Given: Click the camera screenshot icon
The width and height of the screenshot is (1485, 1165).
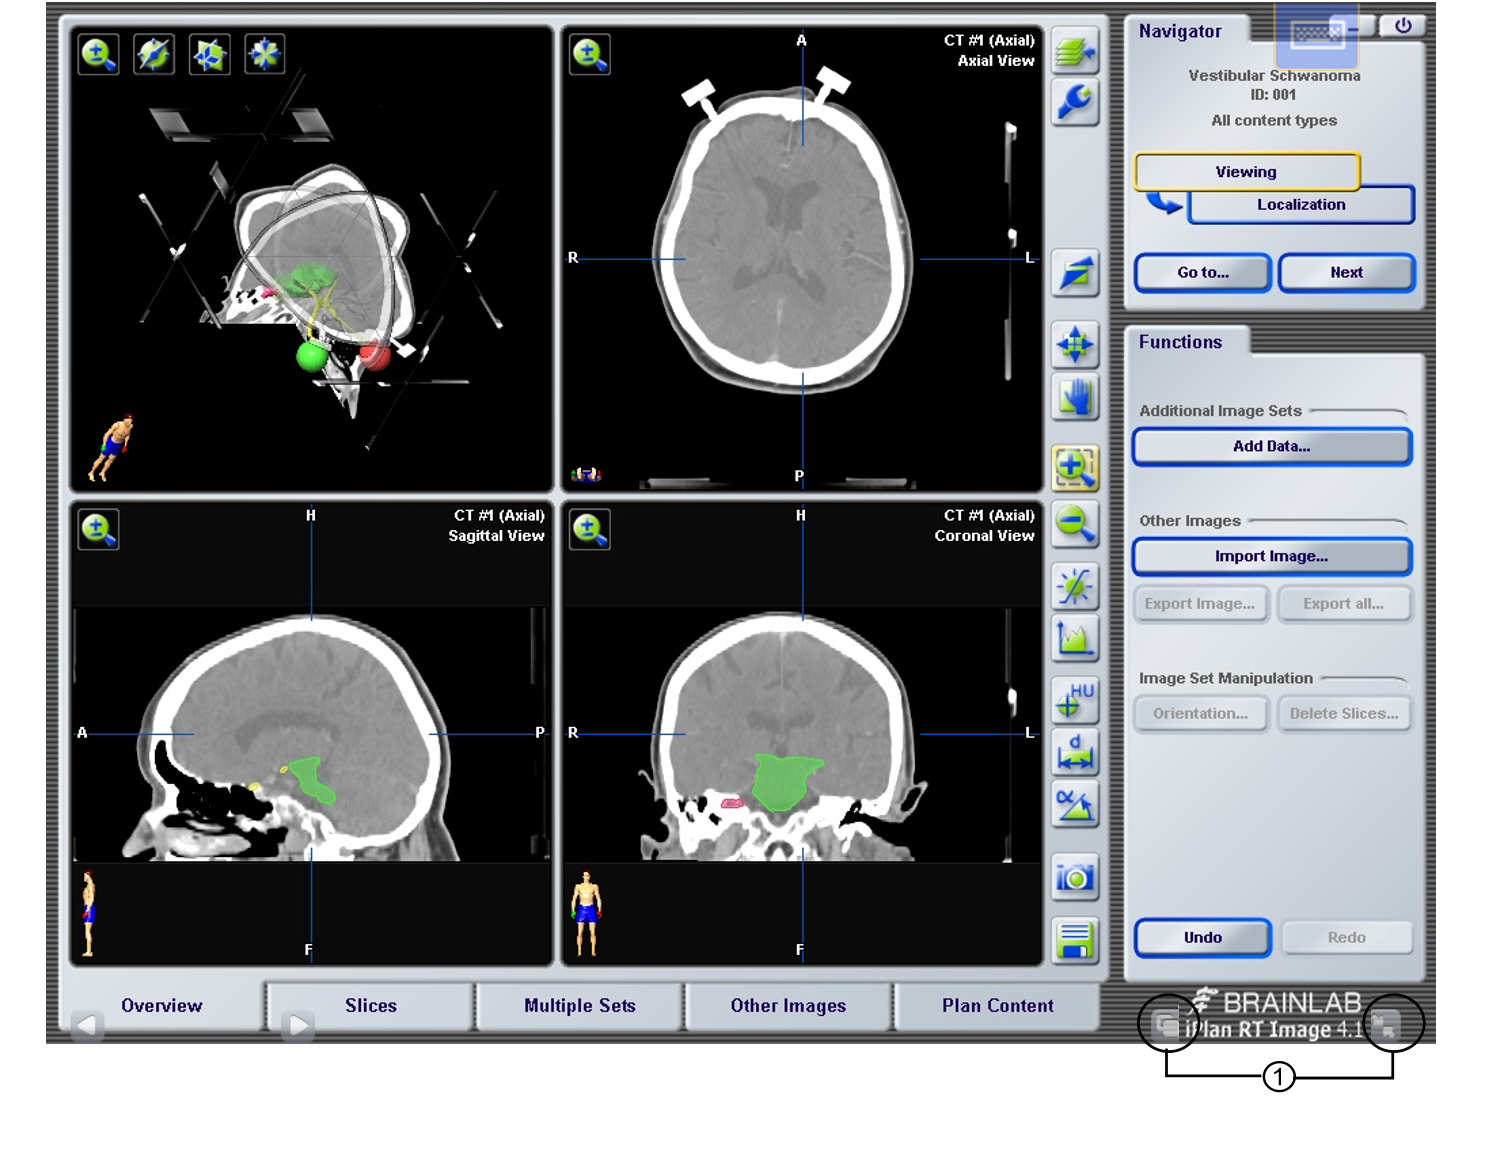Looking at the screenshot, I should point(1075,877).
